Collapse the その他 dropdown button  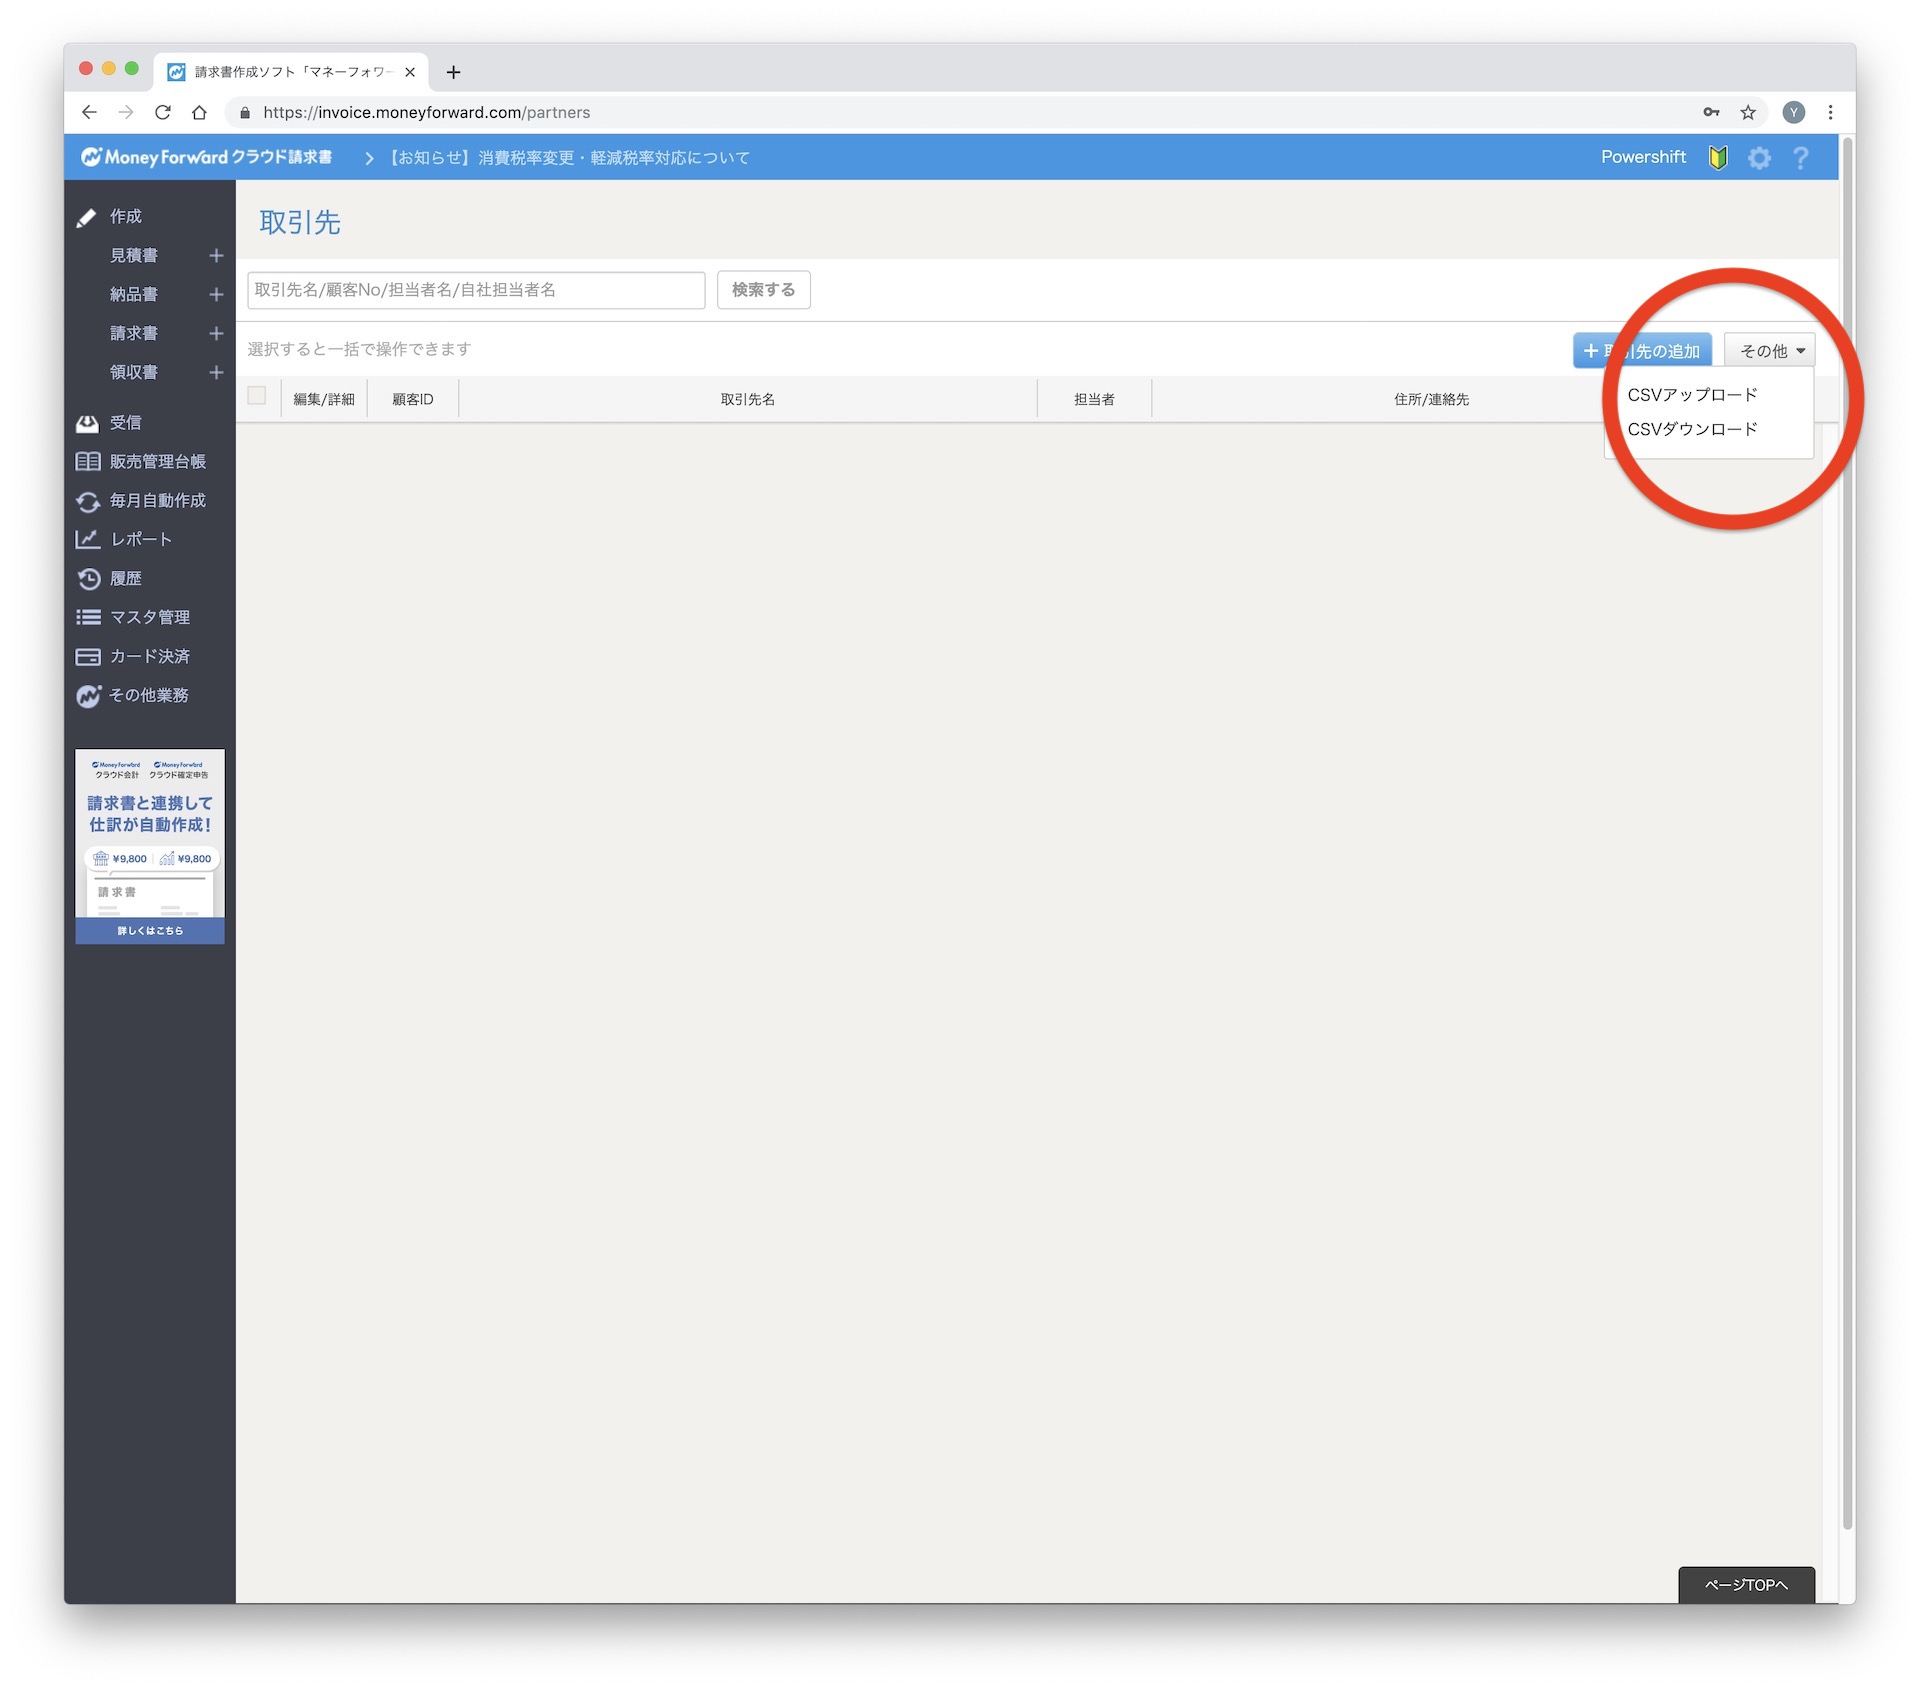point(1769,351)
